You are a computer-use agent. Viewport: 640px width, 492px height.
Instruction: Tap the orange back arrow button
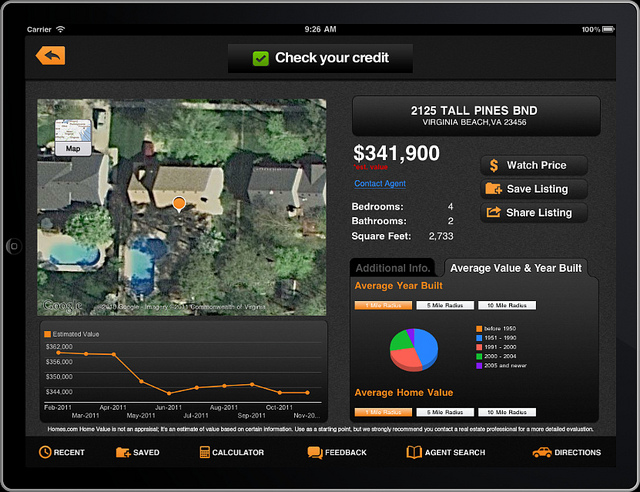[50, 56]
